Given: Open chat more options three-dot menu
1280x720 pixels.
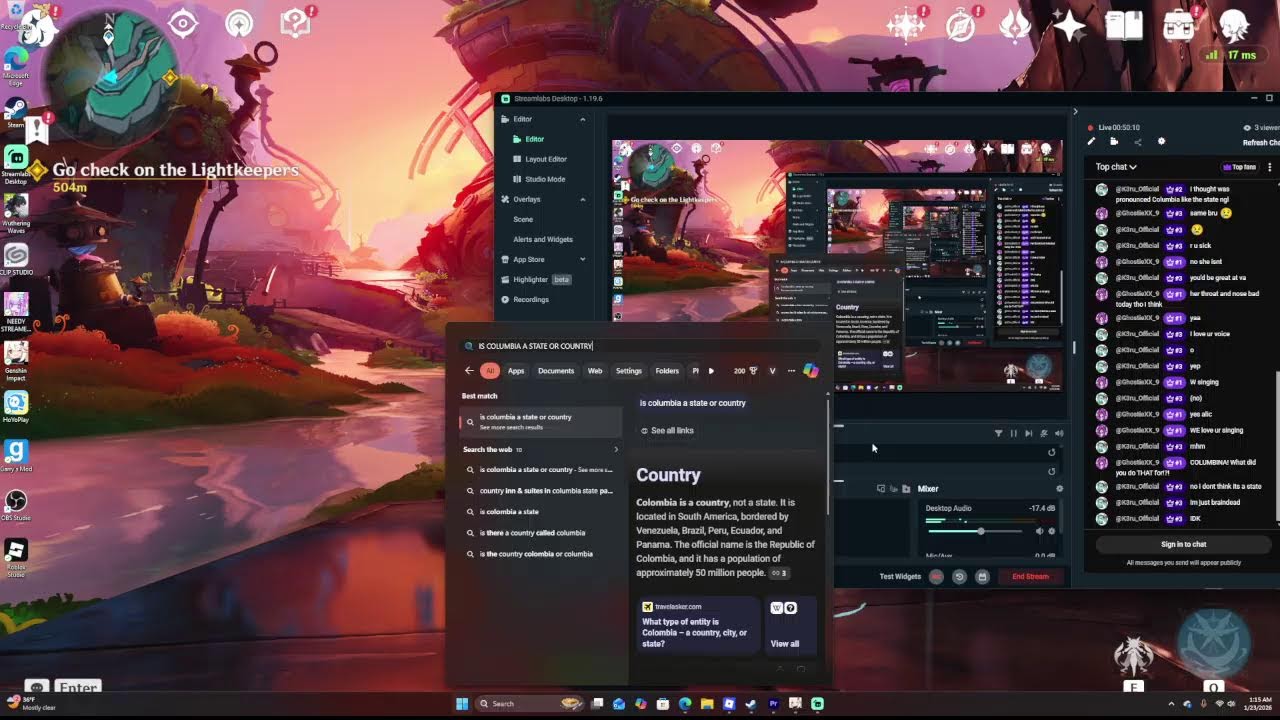Looking at the screenshot, I should (1270, 167).
